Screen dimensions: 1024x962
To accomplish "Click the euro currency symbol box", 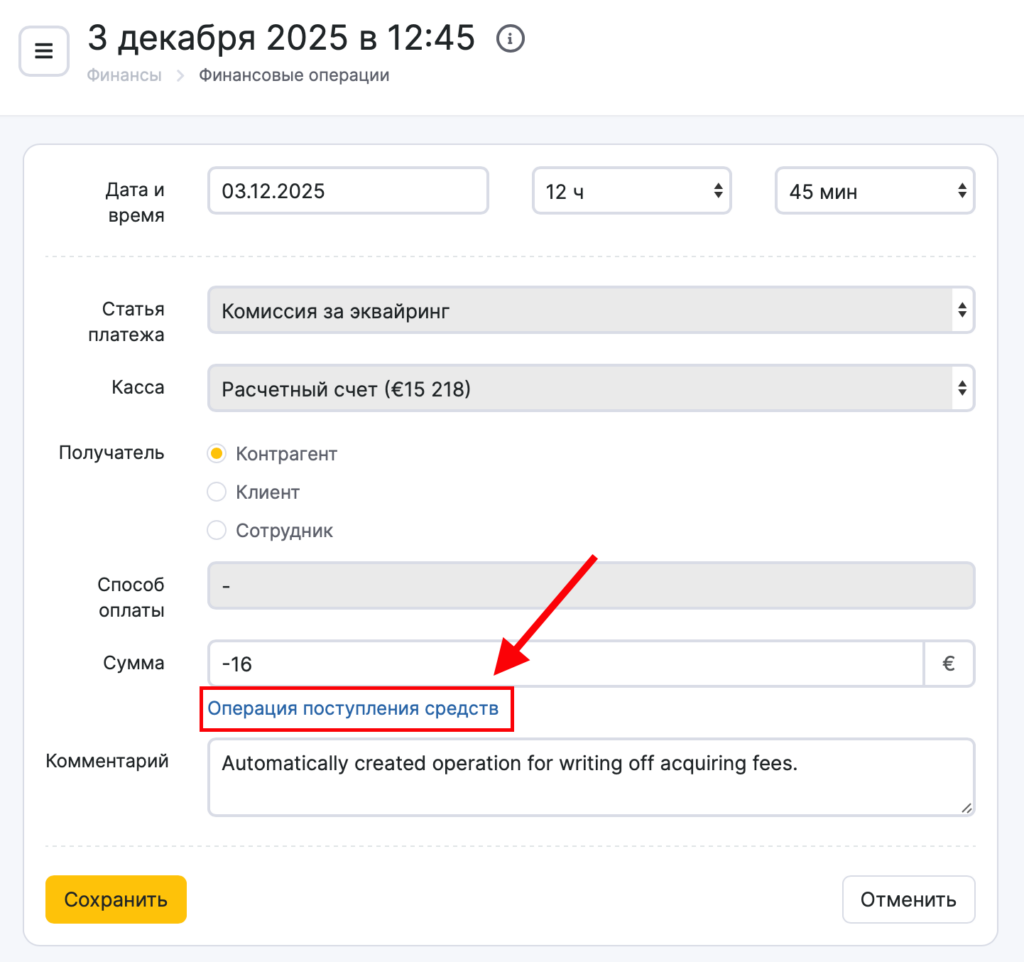I will click(x=948, y=664).
